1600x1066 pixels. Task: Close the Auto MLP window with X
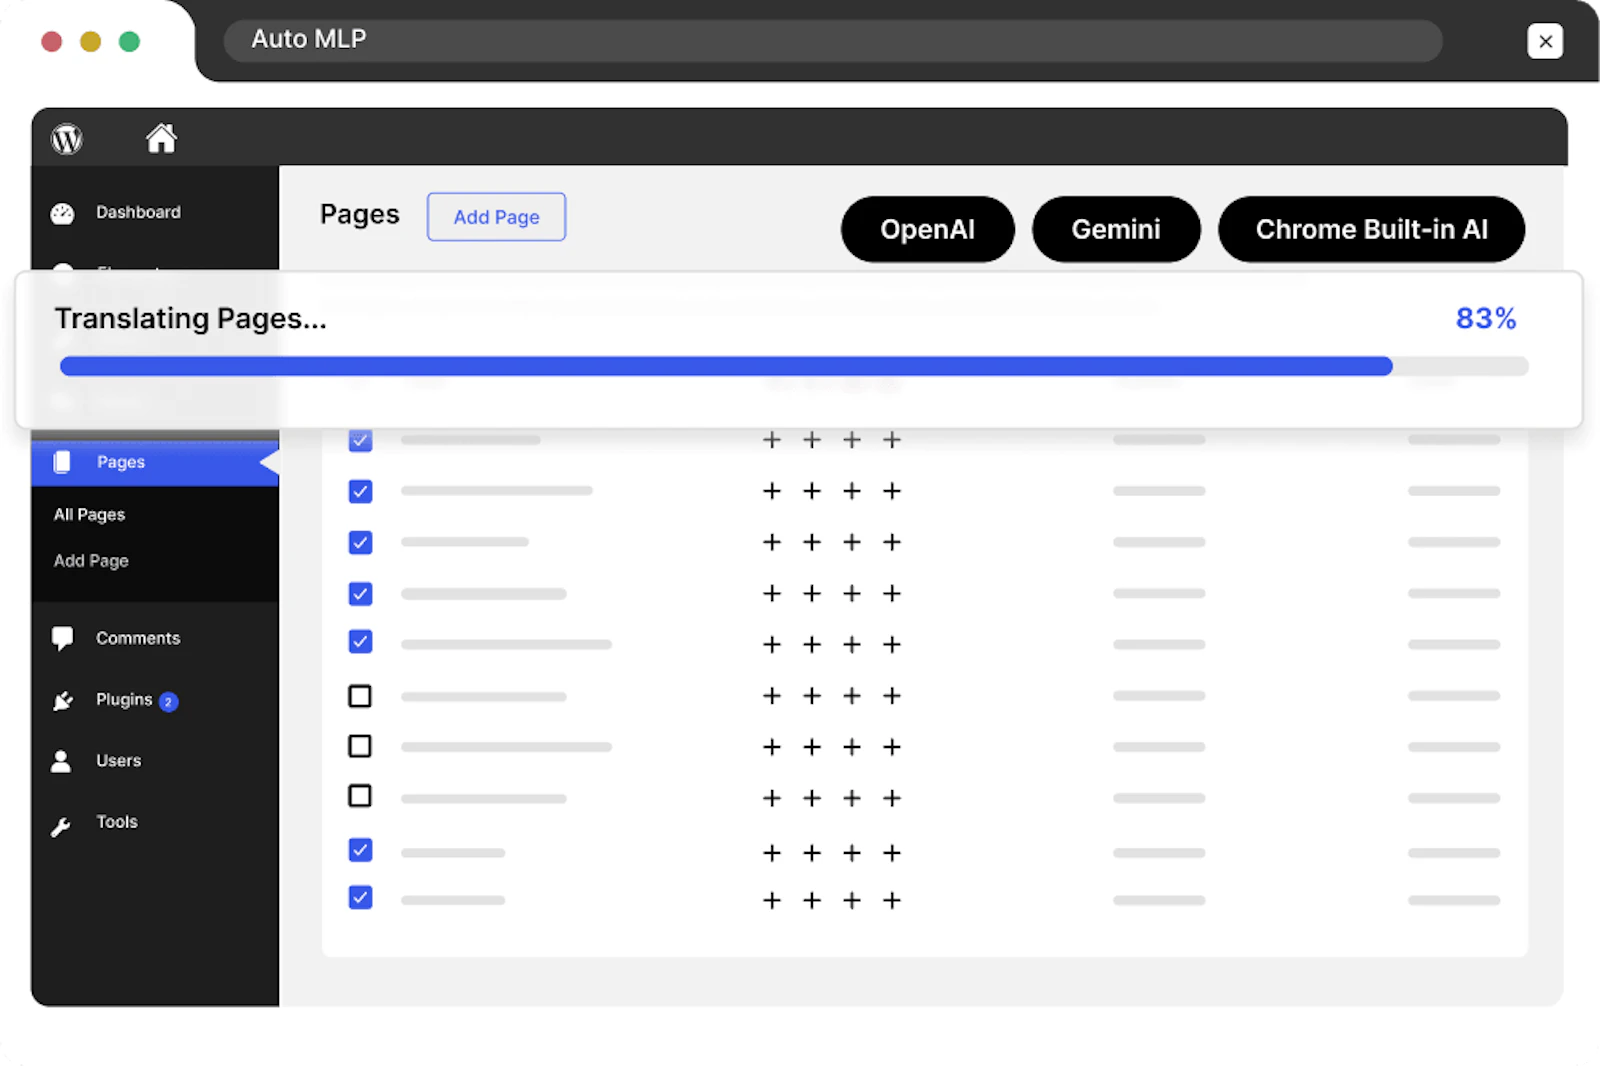tap(1545, 41)
